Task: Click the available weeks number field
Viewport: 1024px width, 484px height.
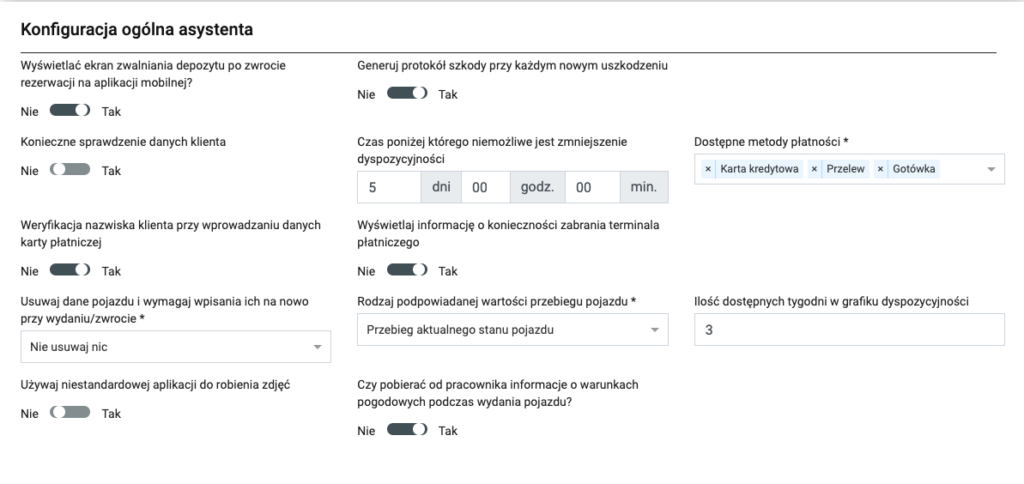Action: 849,329
